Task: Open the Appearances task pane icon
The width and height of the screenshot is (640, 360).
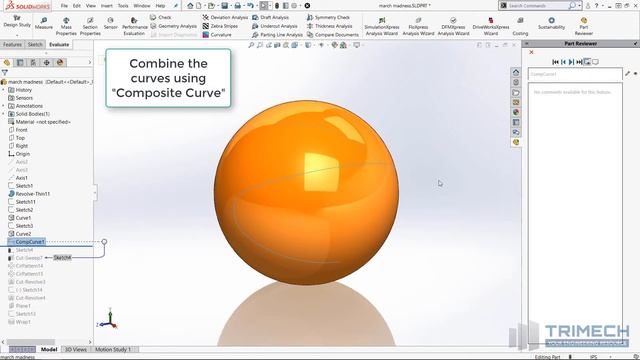Action: tap(516, 112)
